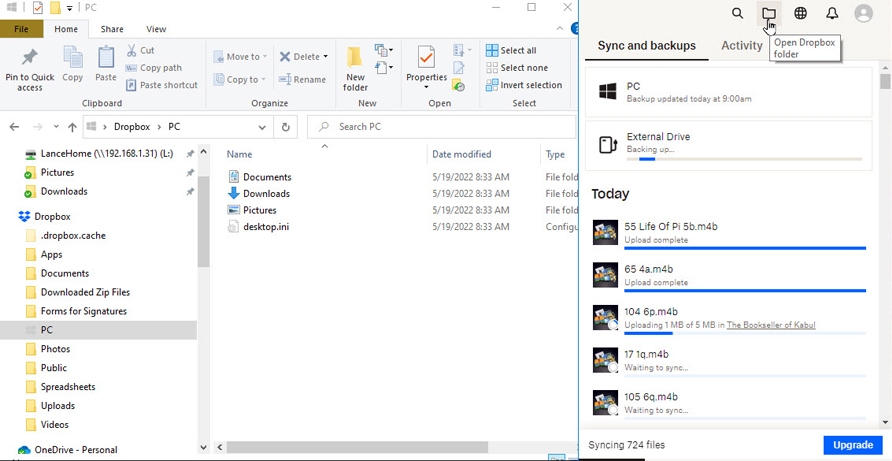This screenshot has width=892, height=461.
Task: Click the Properties ribbon icon
Action: (x=426, y=68)
